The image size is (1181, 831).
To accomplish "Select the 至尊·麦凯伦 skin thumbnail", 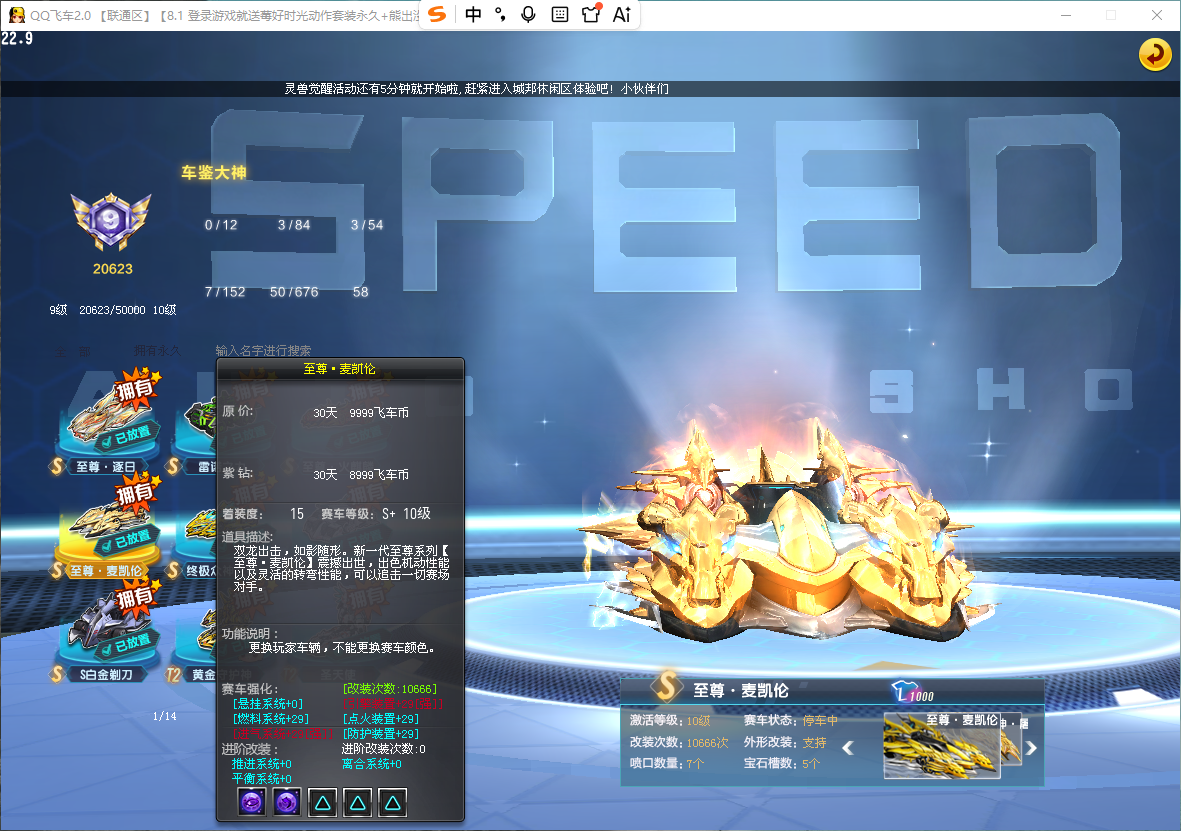I will [x=941, y=745].
